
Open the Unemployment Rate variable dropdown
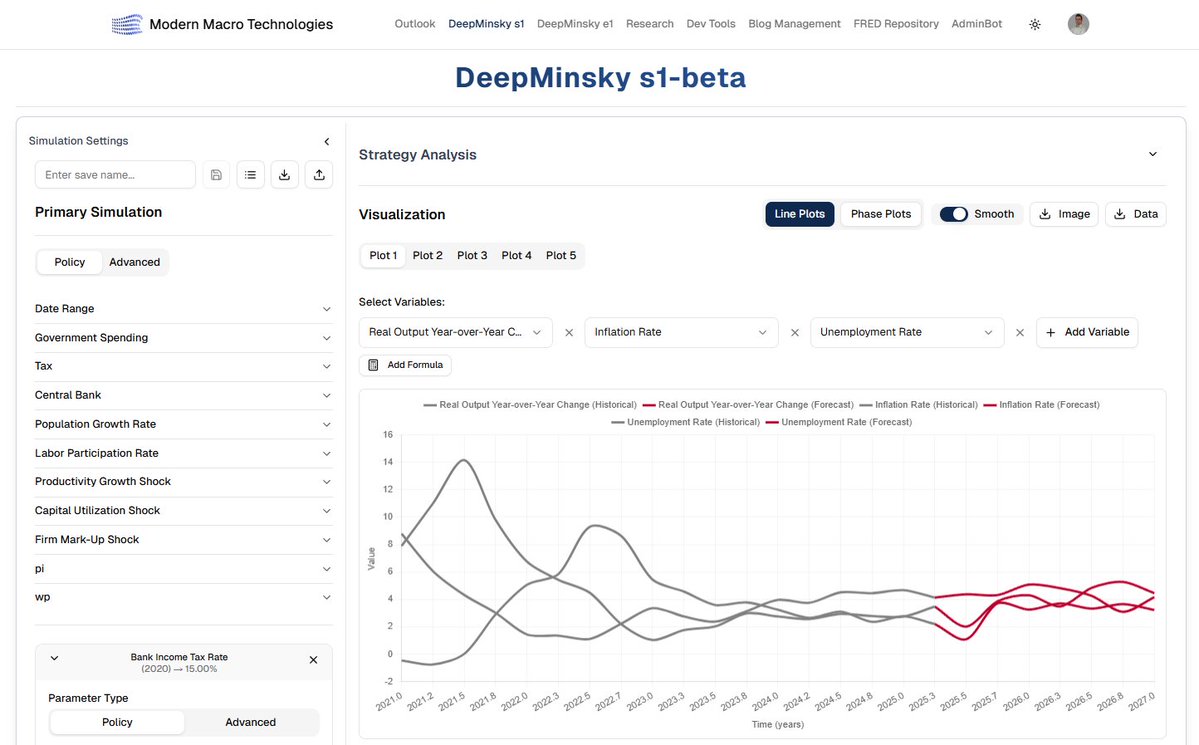[x=906, y=333]
